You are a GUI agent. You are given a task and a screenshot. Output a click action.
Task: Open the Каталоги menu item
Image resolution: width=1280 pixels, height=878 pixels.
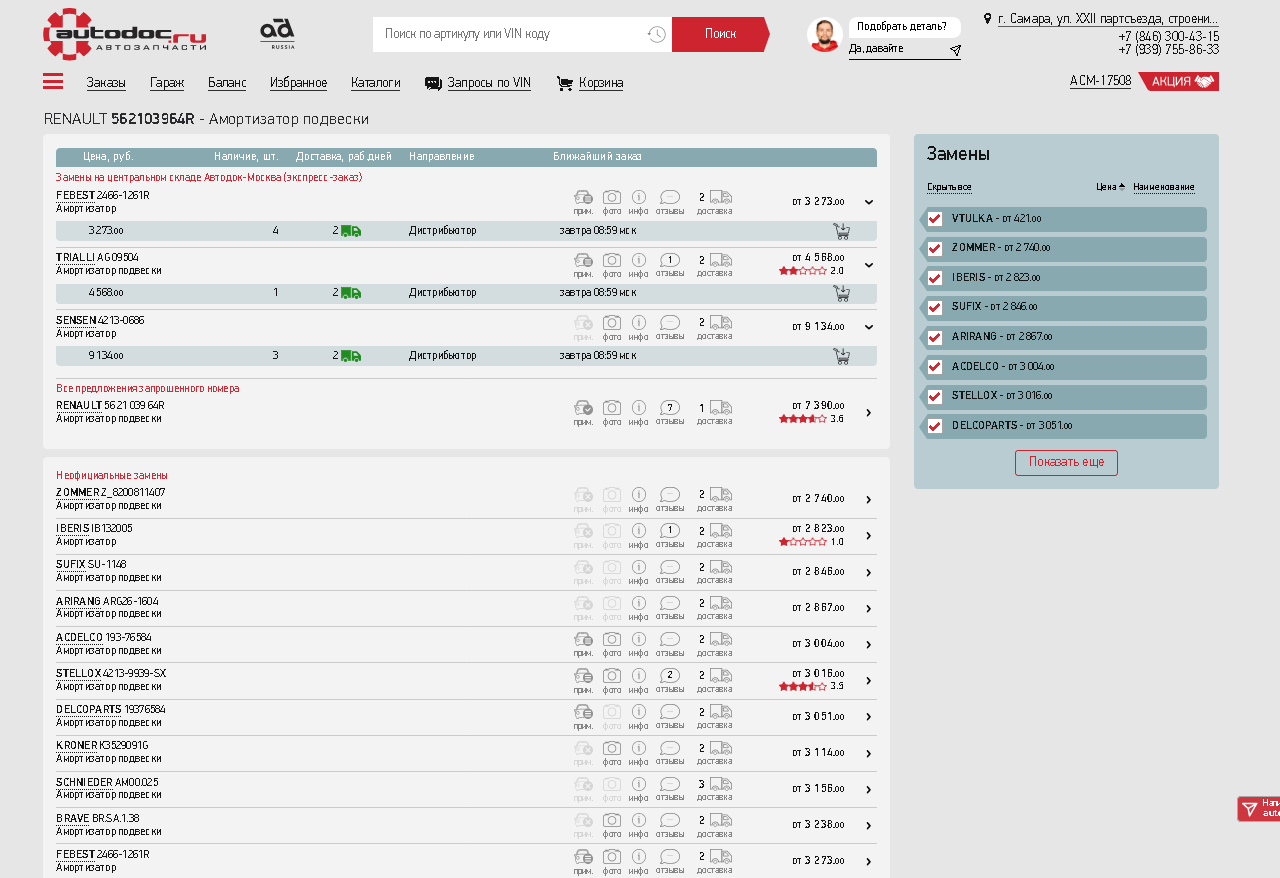click(375, 83)
